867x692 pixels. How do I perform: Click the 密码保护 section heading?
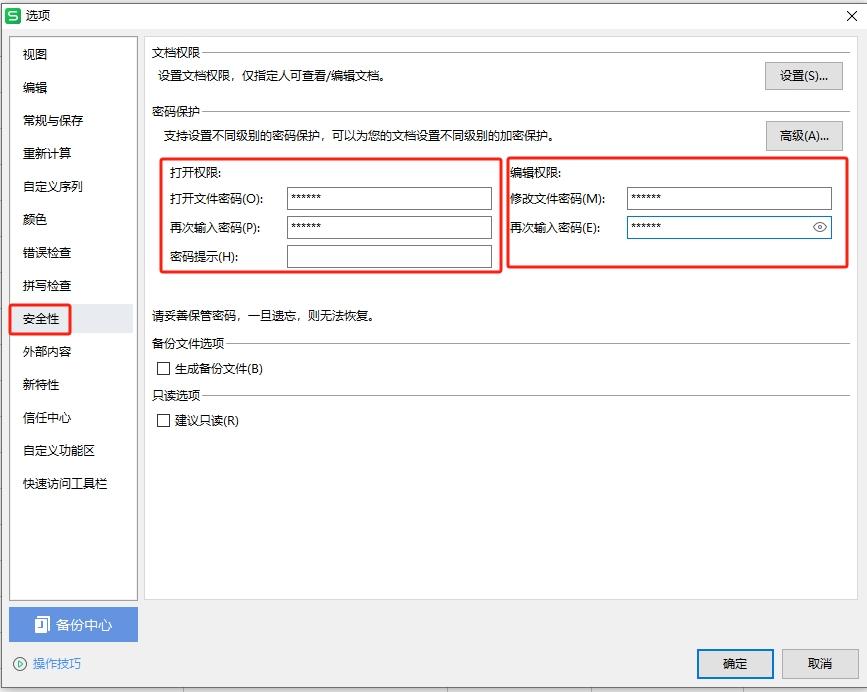[x=176, y=111]
